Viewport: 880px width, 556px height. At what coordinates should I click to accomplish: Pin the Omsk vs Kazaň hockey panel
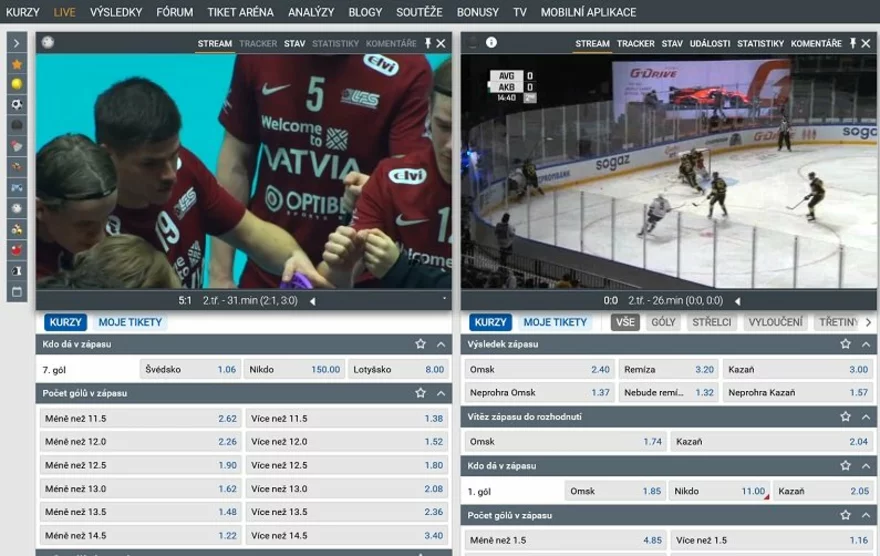[x=853, y=44]
